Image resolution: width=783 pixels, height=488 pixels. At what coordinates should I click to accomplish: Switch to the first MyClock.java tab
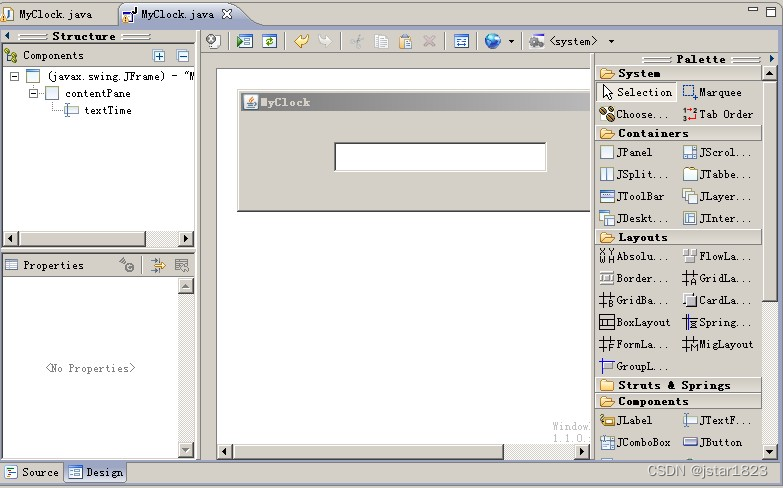[x=55, y=14]
